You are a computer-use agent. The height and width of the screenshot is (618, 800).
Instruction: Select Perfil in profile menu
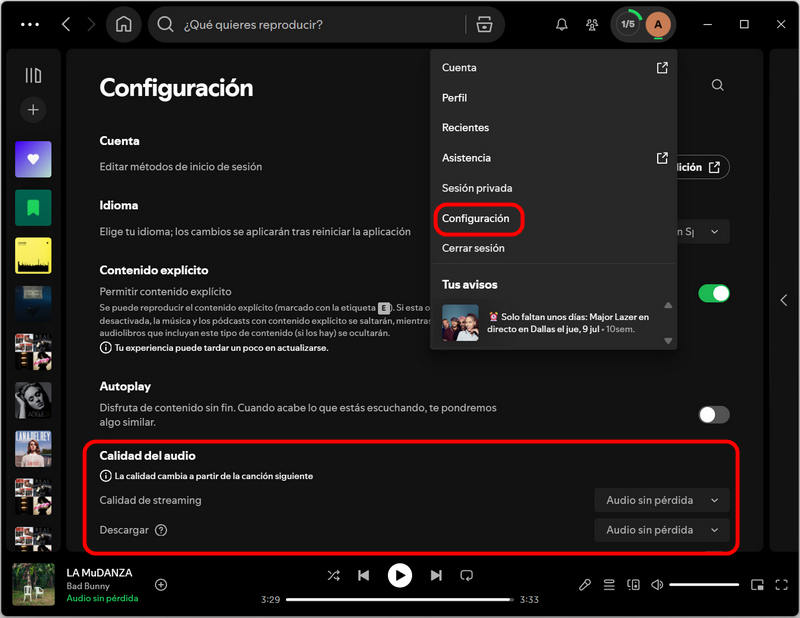coord(554,97)
